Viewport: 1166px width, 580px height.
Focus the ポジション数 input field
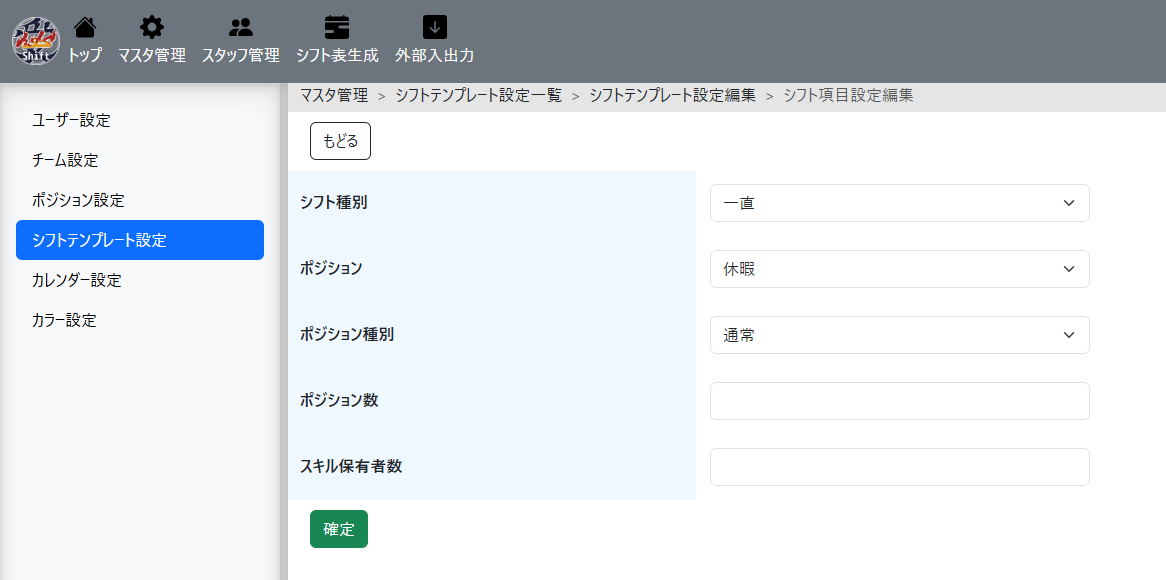900,401
